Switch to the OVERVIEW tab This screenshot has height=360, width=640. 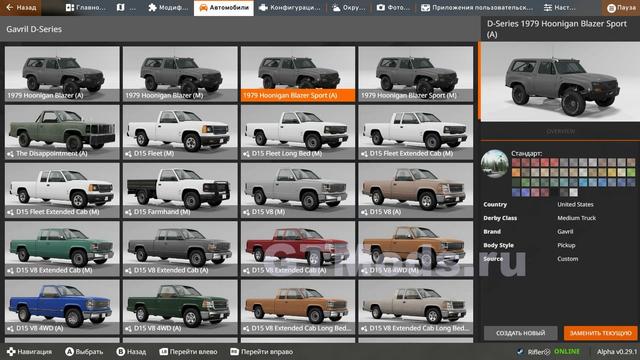pyautogui.click(x=560, y=131)
